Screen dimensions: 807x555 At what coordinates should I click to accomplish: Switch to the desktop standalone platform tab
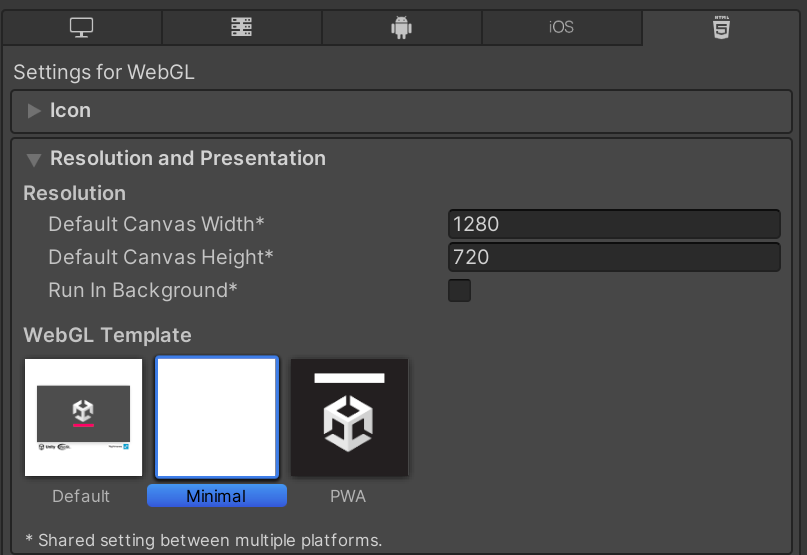tap(82, 28)
